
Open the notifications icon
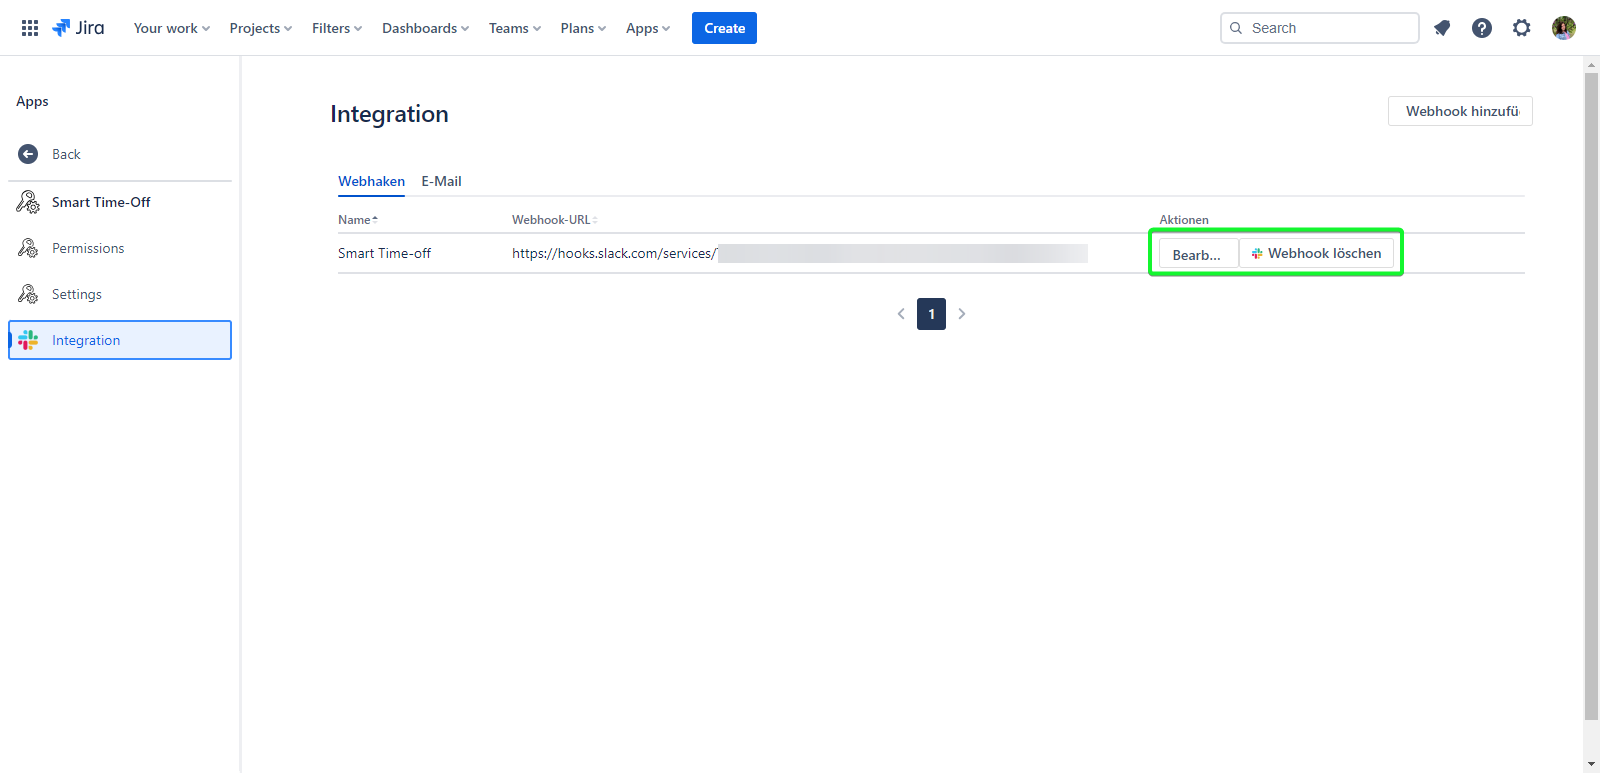coord(1442,28)
